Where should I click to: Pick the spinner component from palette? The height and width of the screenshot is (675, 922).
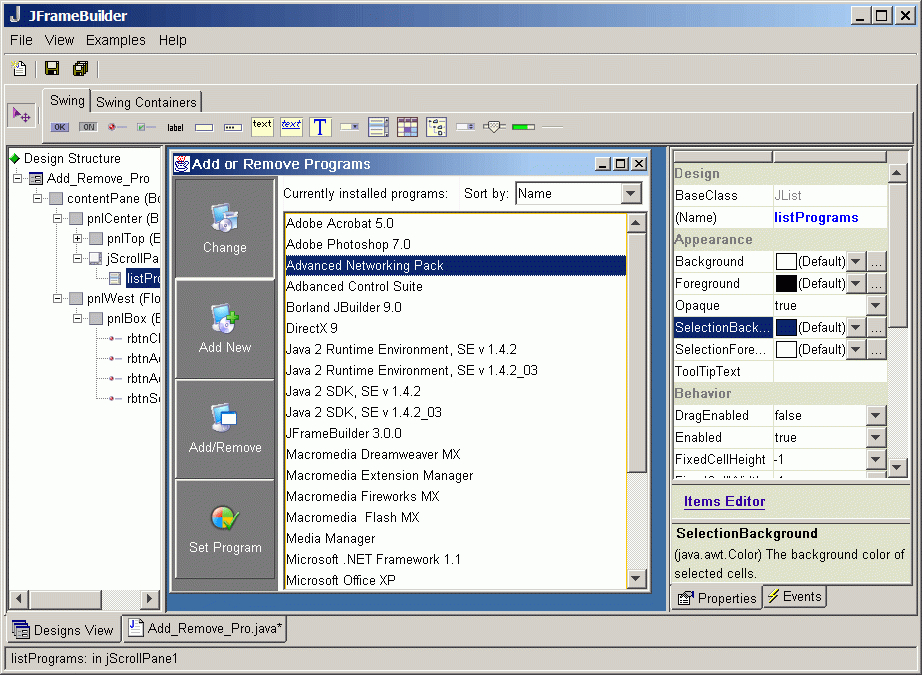pos(465,127)
